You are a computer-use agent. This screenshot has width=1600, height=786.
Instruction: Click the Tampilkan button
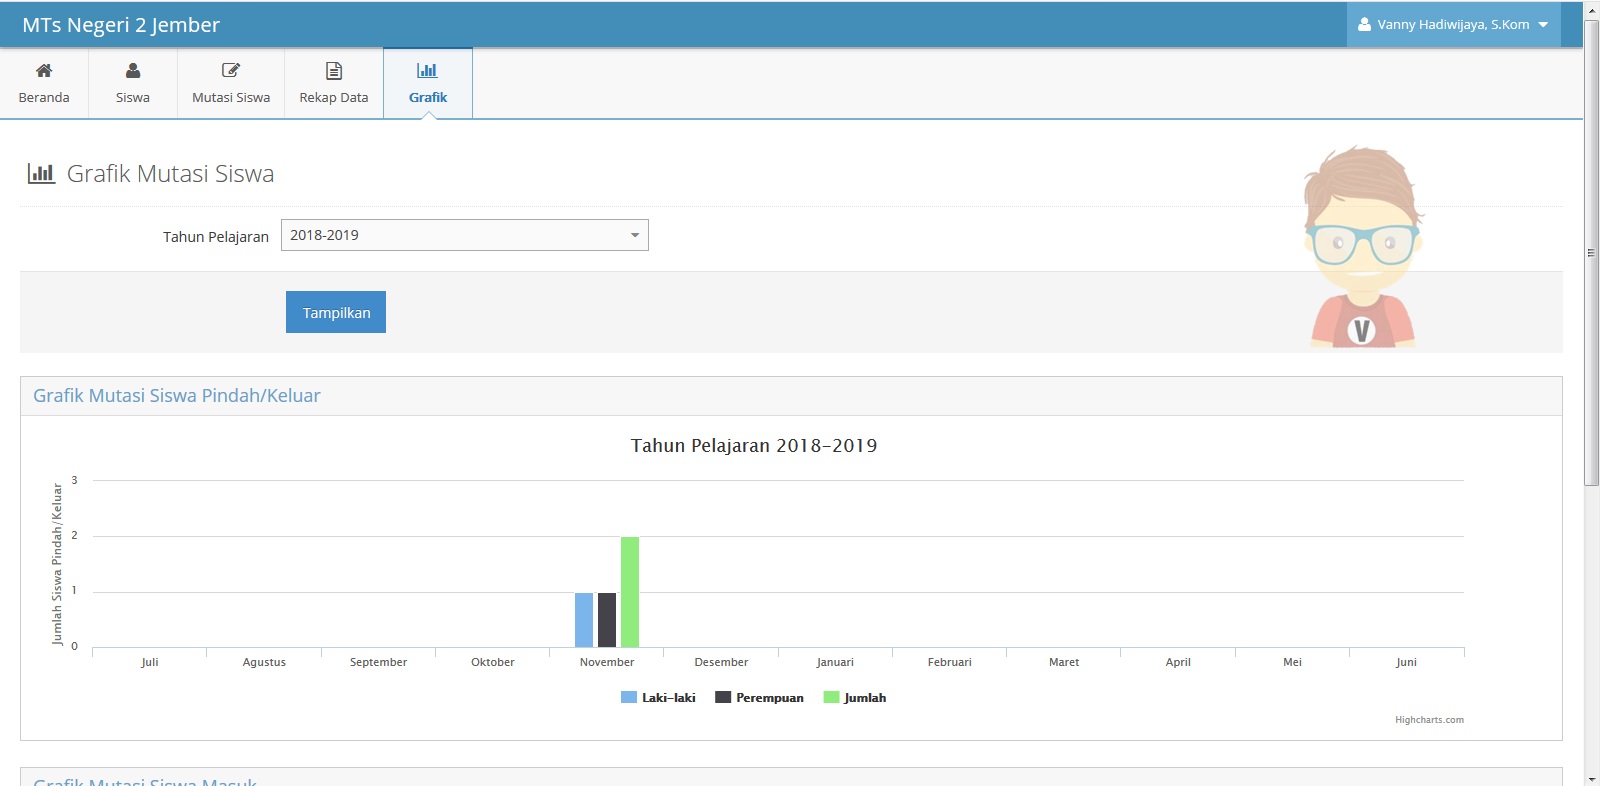click(336, 312)
